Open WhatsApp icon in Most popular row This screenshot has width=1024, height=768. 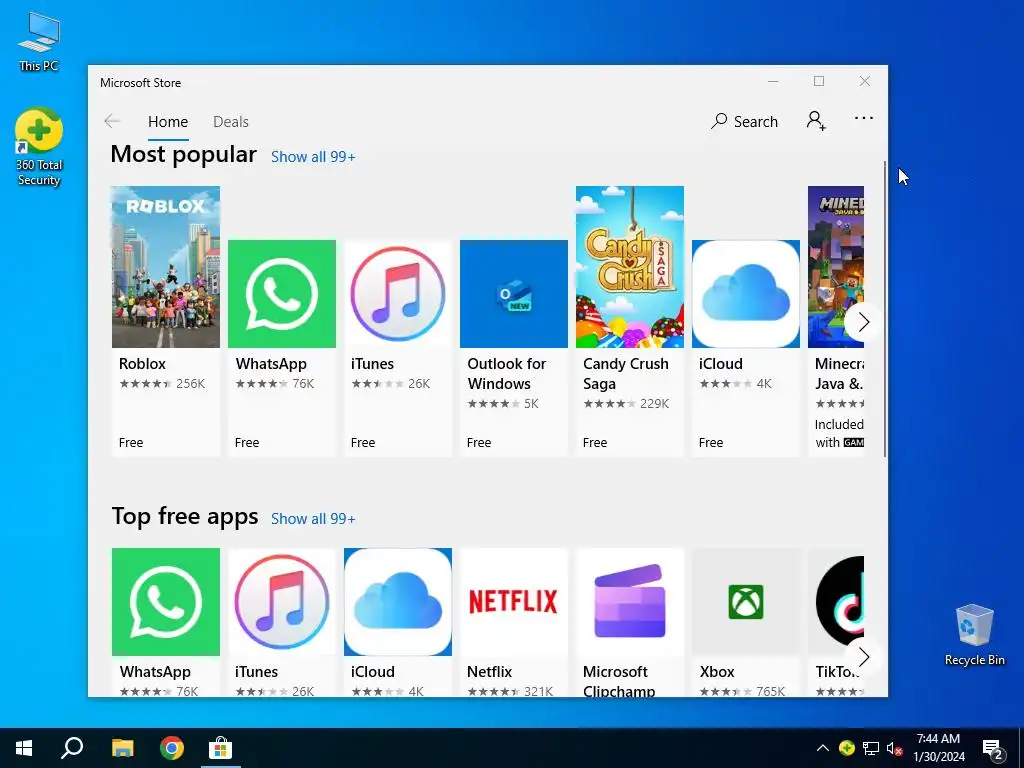pyautogui.click(x=281, y=294)
